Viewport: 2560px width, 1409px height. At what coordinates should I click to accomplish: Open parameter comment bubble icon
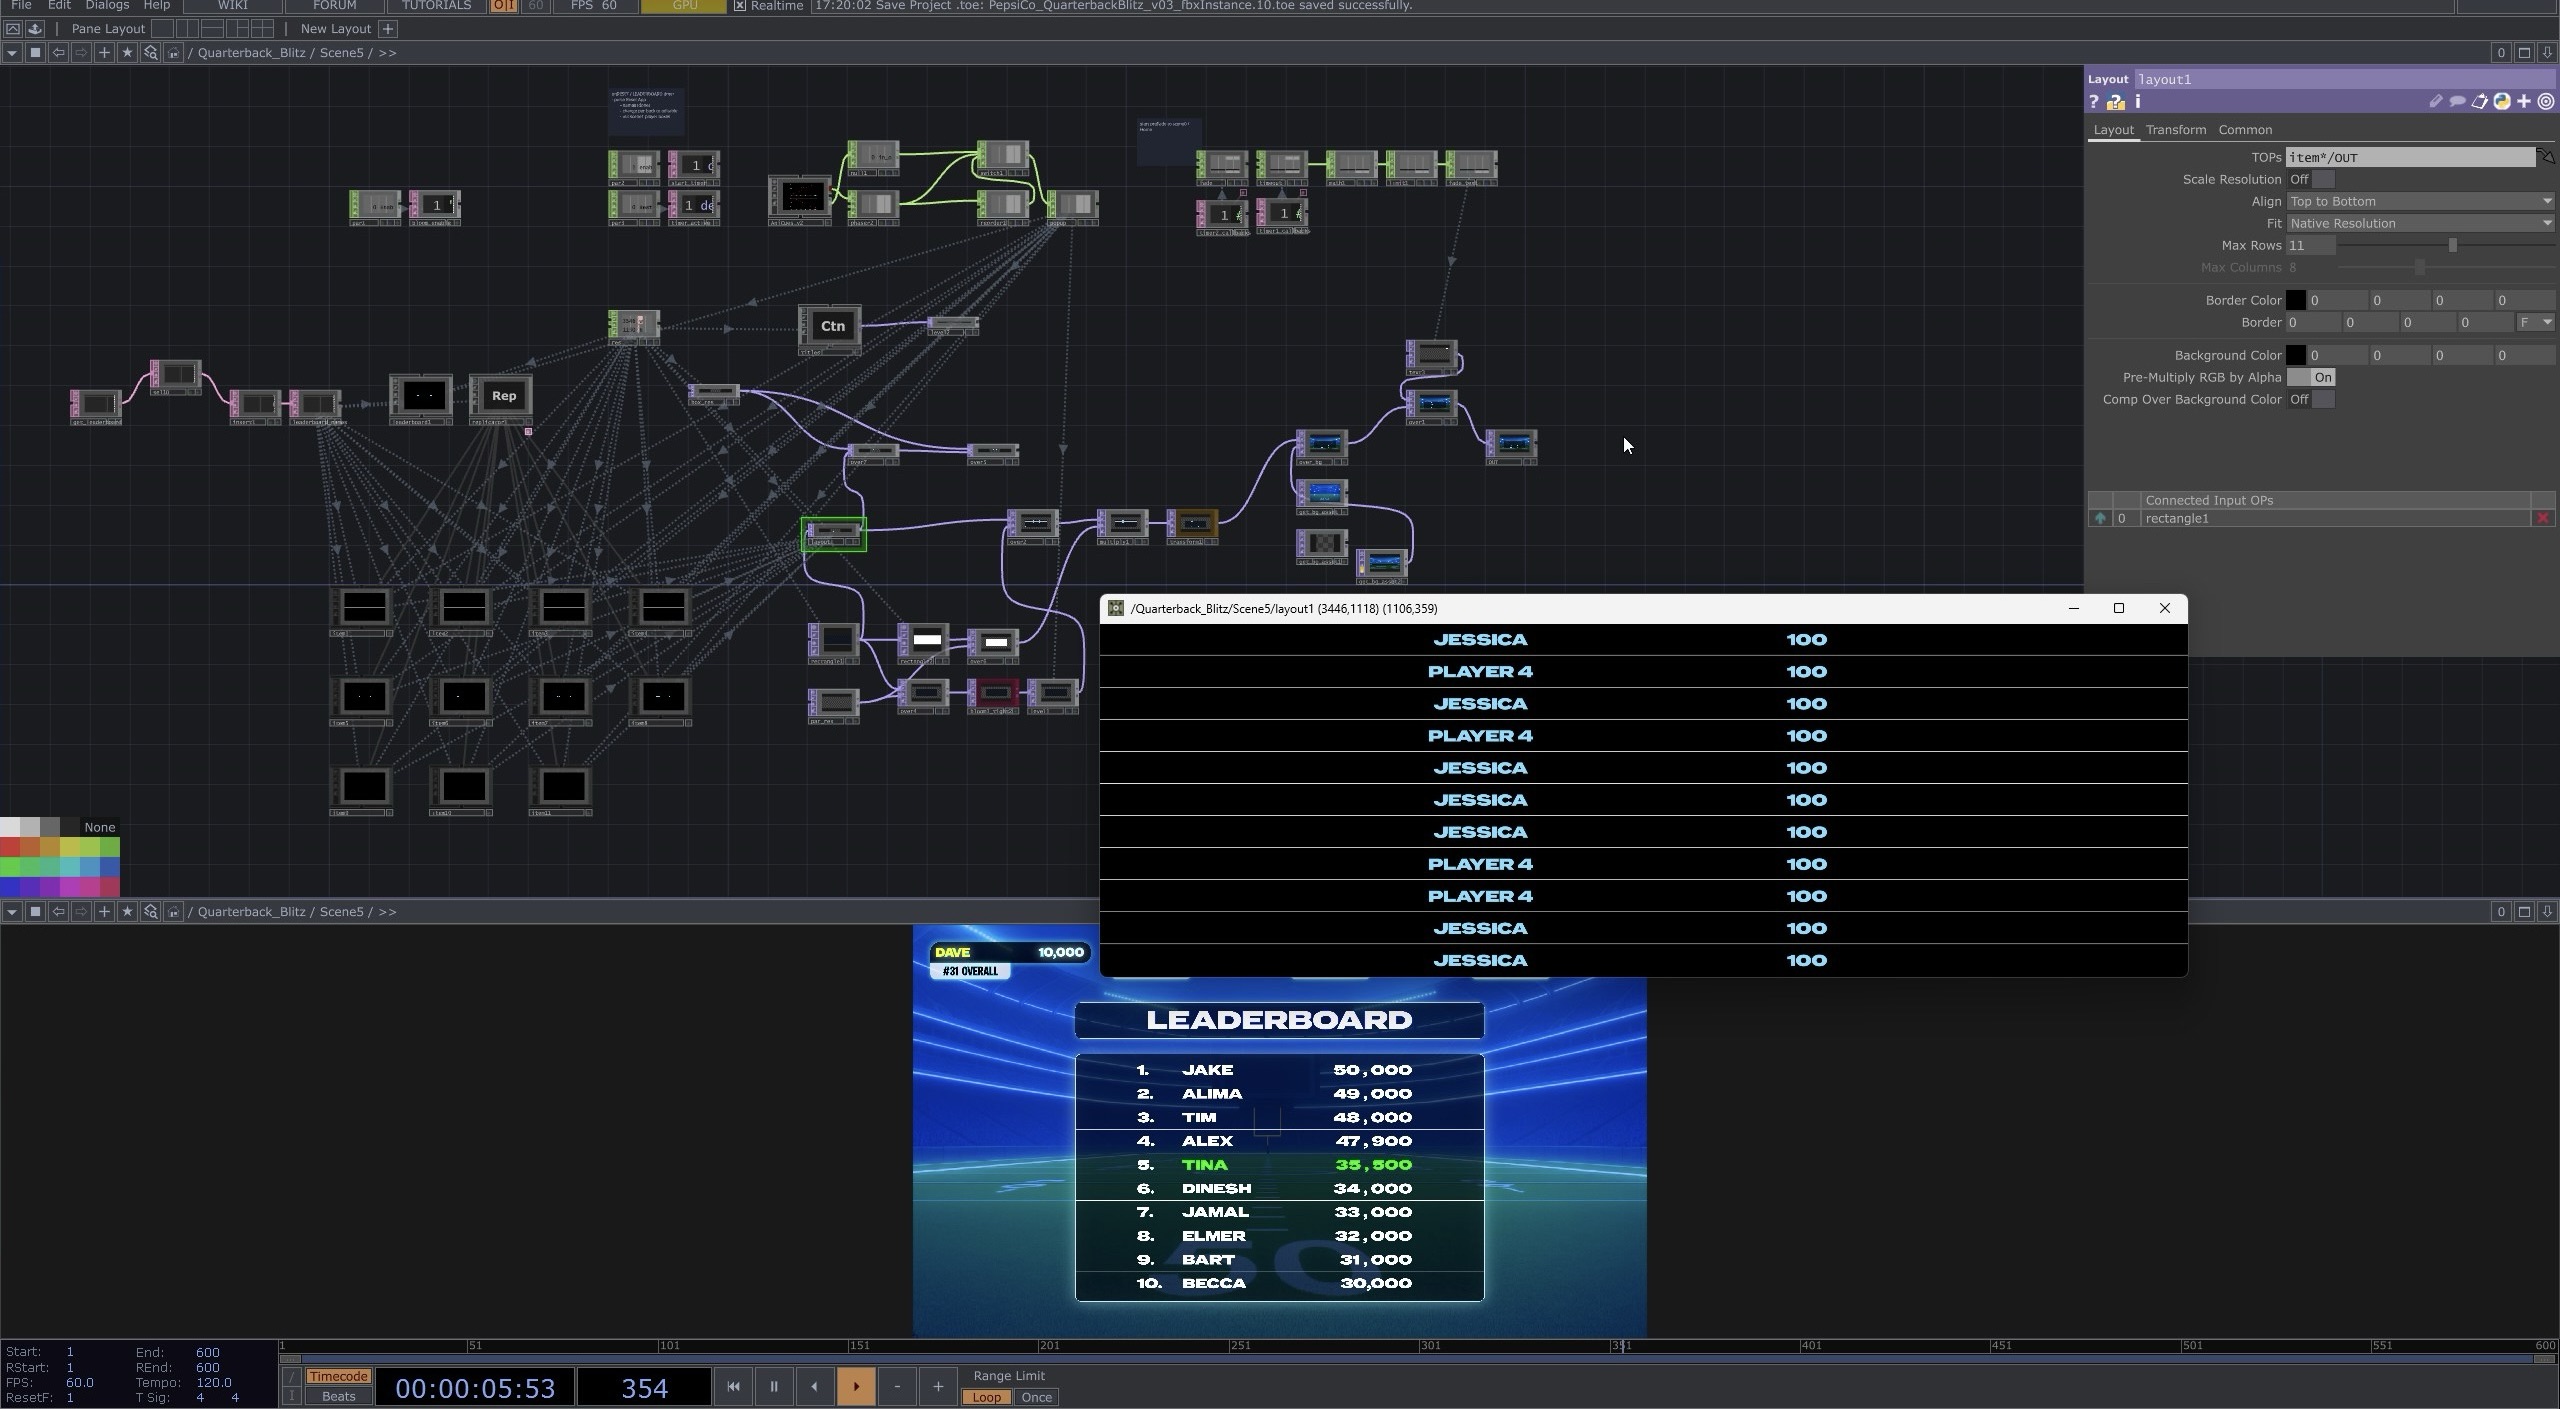[x=2457, y=102]
